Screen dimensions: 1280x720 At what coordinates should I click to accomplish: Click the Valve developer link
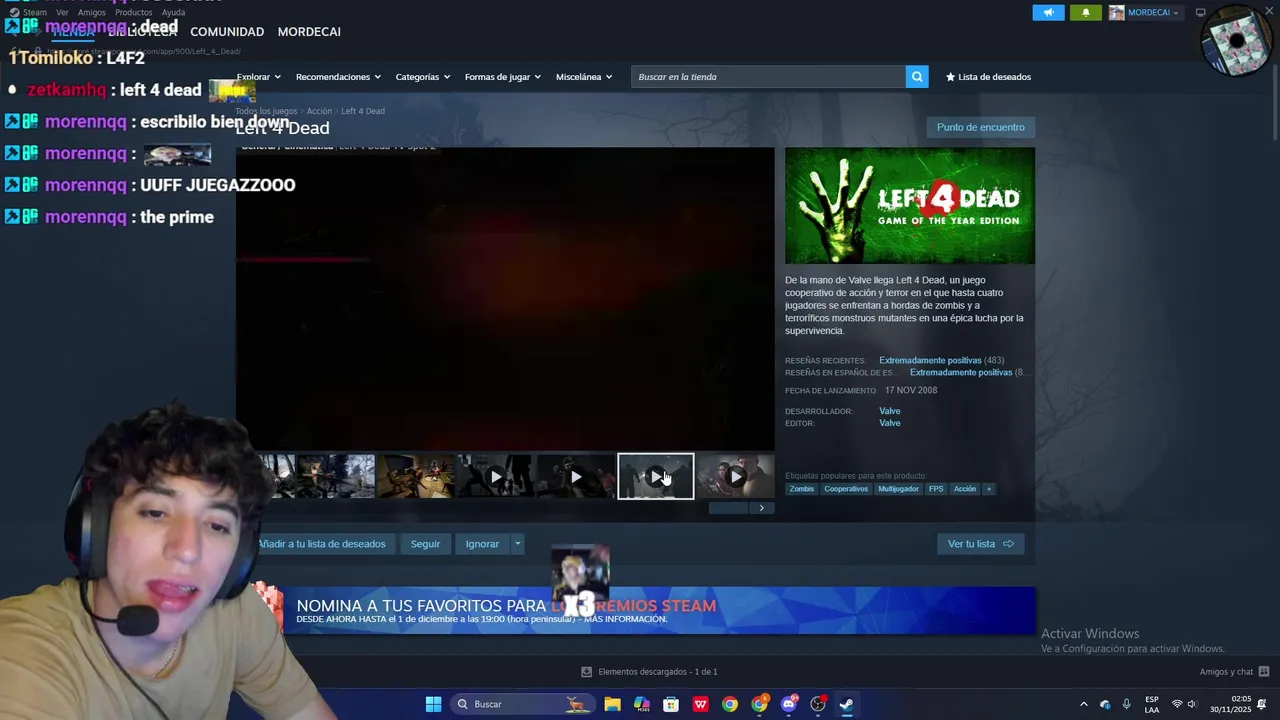point(890,411)
